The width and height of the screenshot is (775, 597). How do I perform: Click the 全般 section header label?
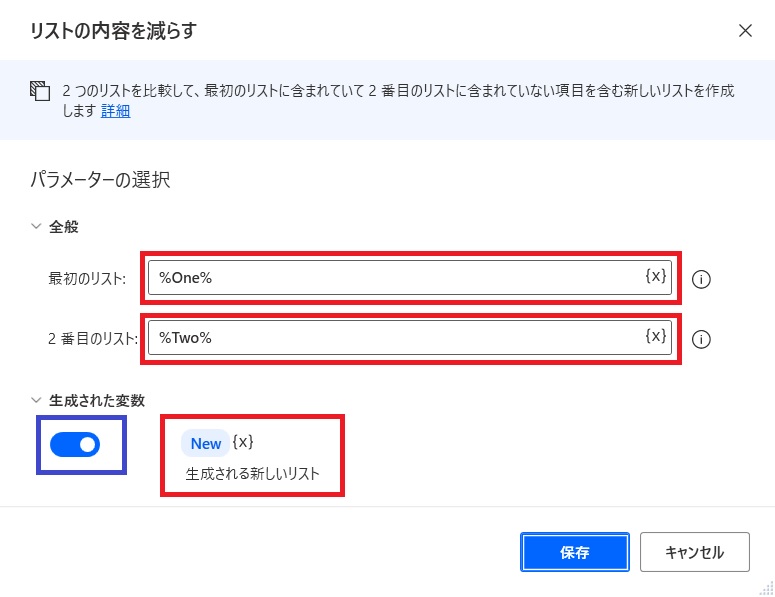point(64,227)
